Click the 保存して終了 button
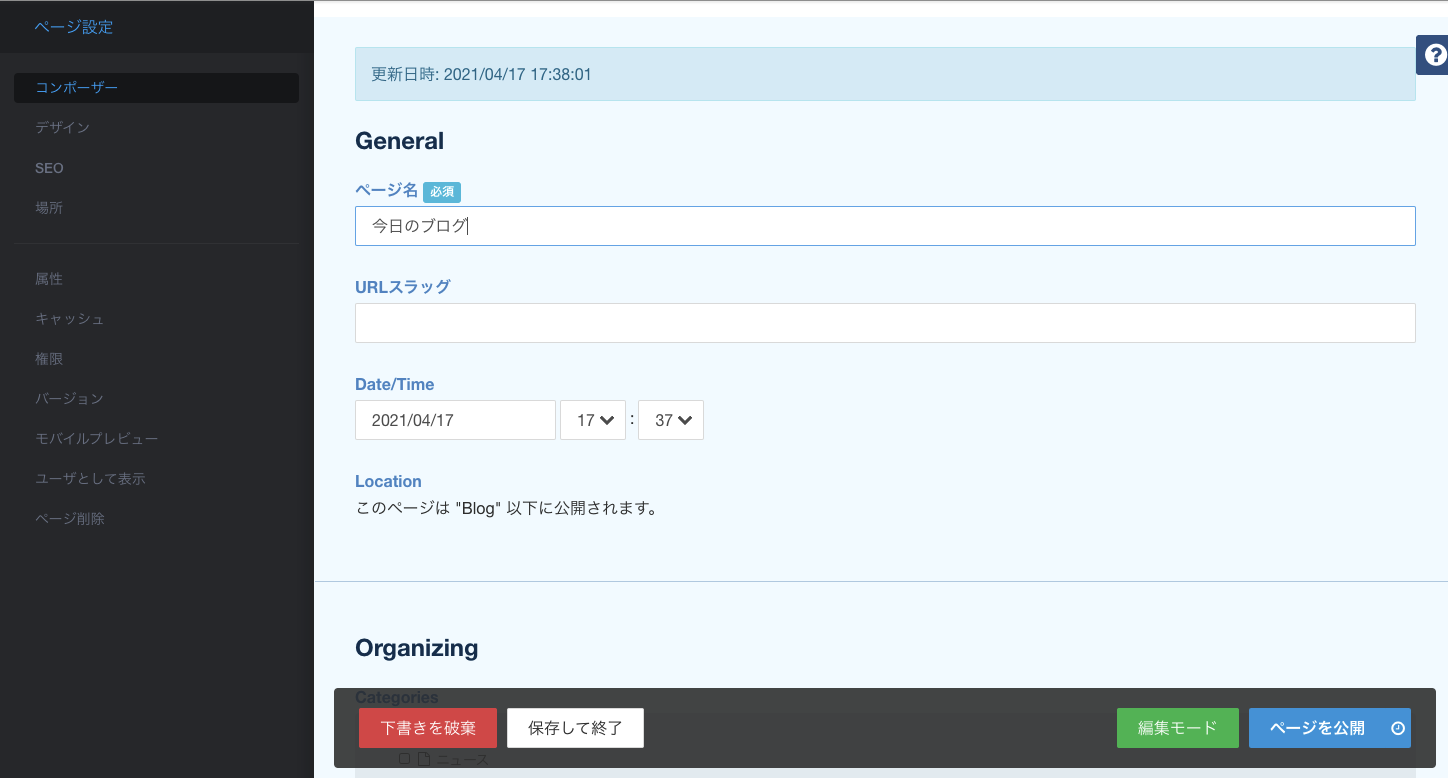 pos(575,728)
